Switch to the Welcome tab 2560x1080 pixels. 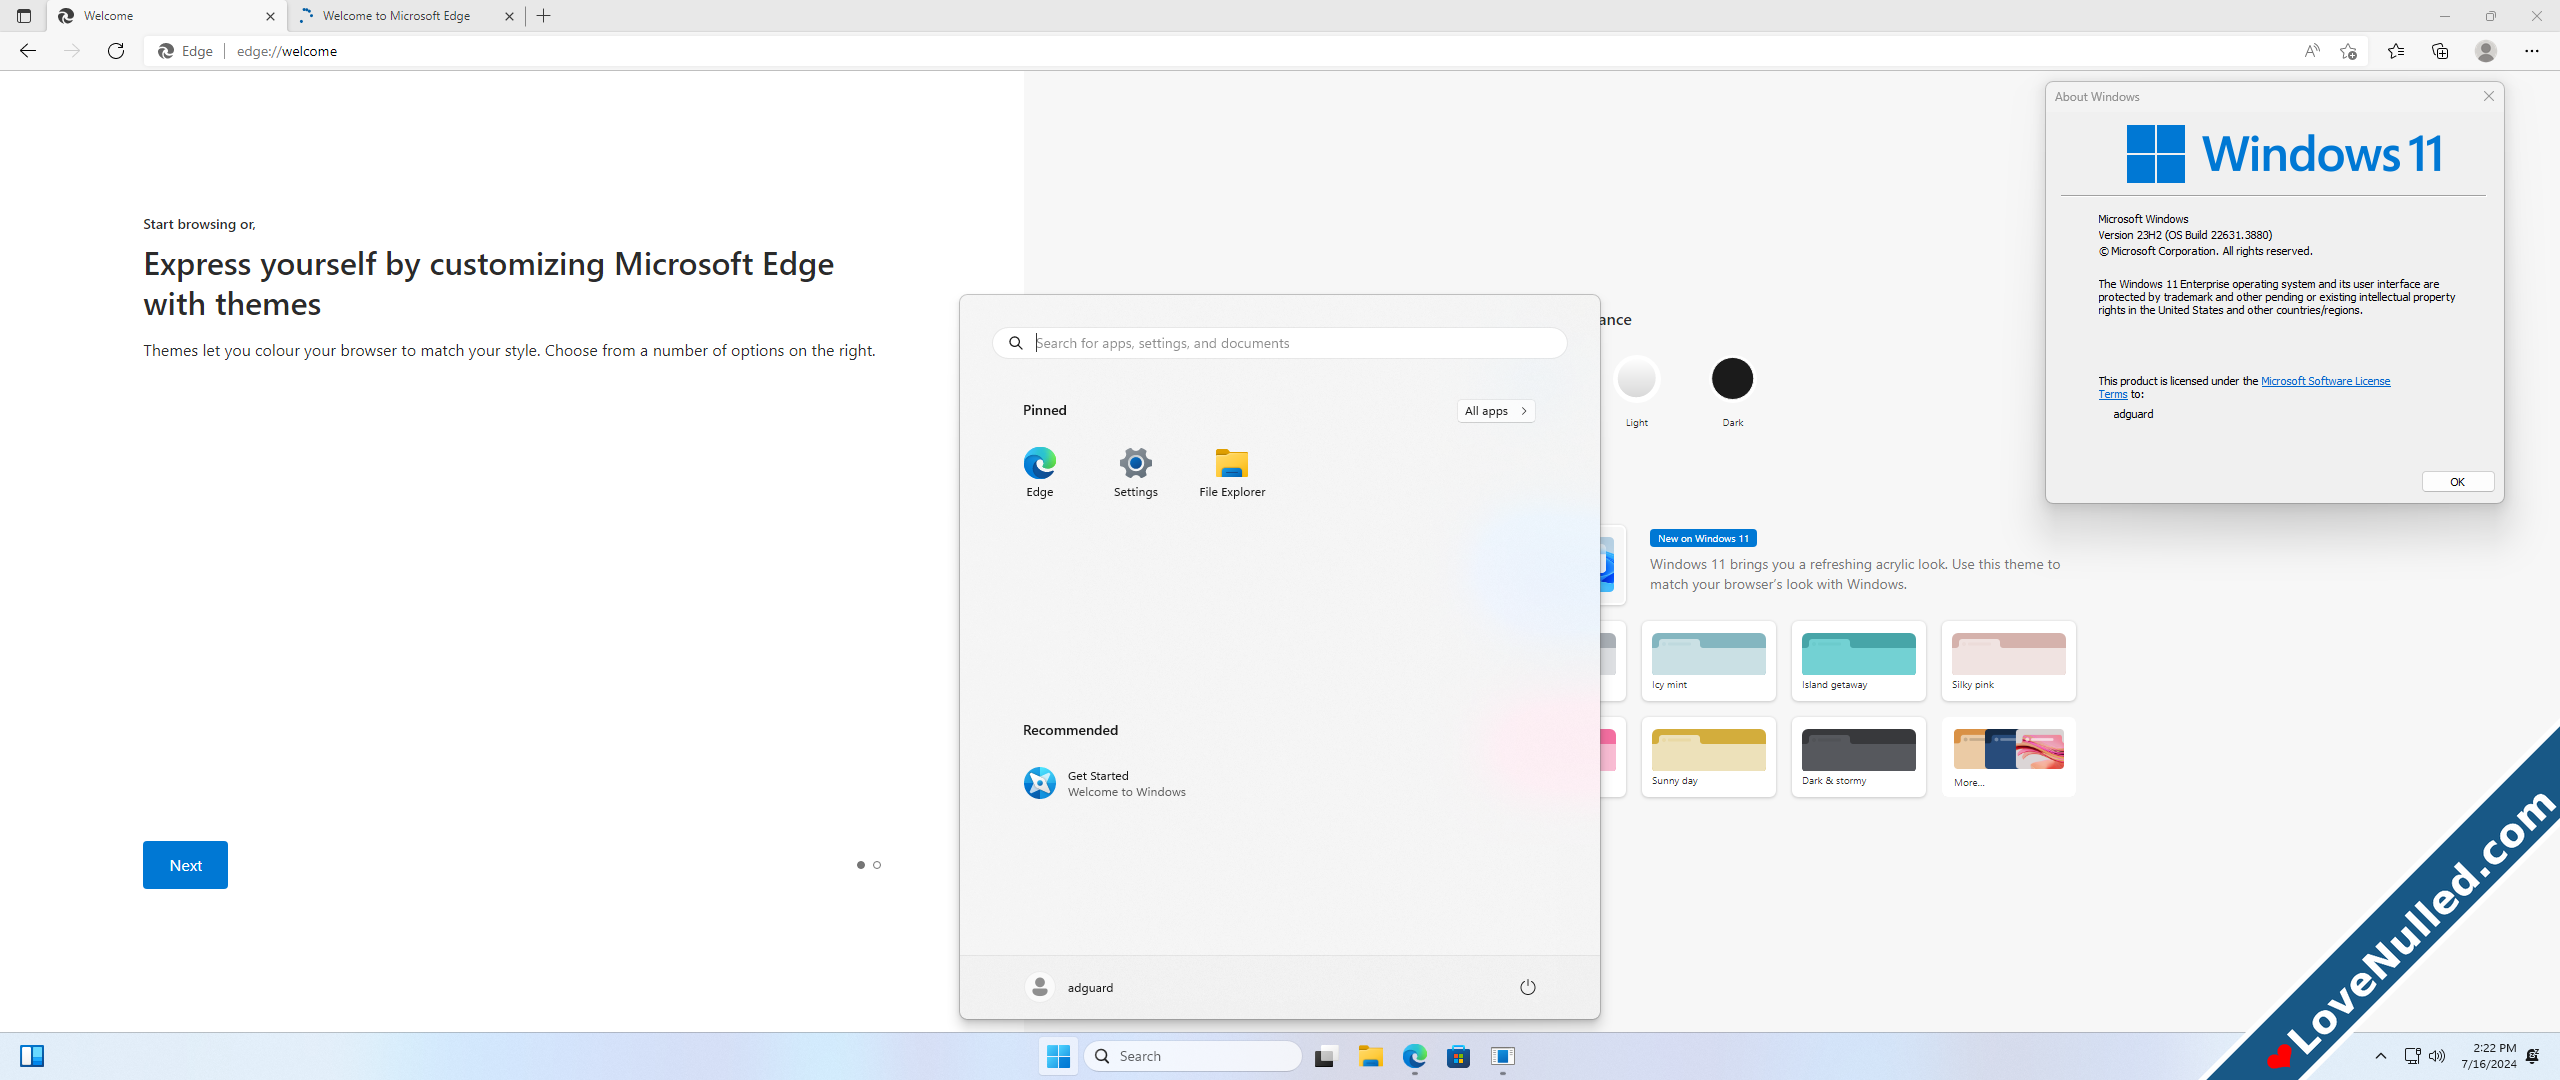click(166, 16)
